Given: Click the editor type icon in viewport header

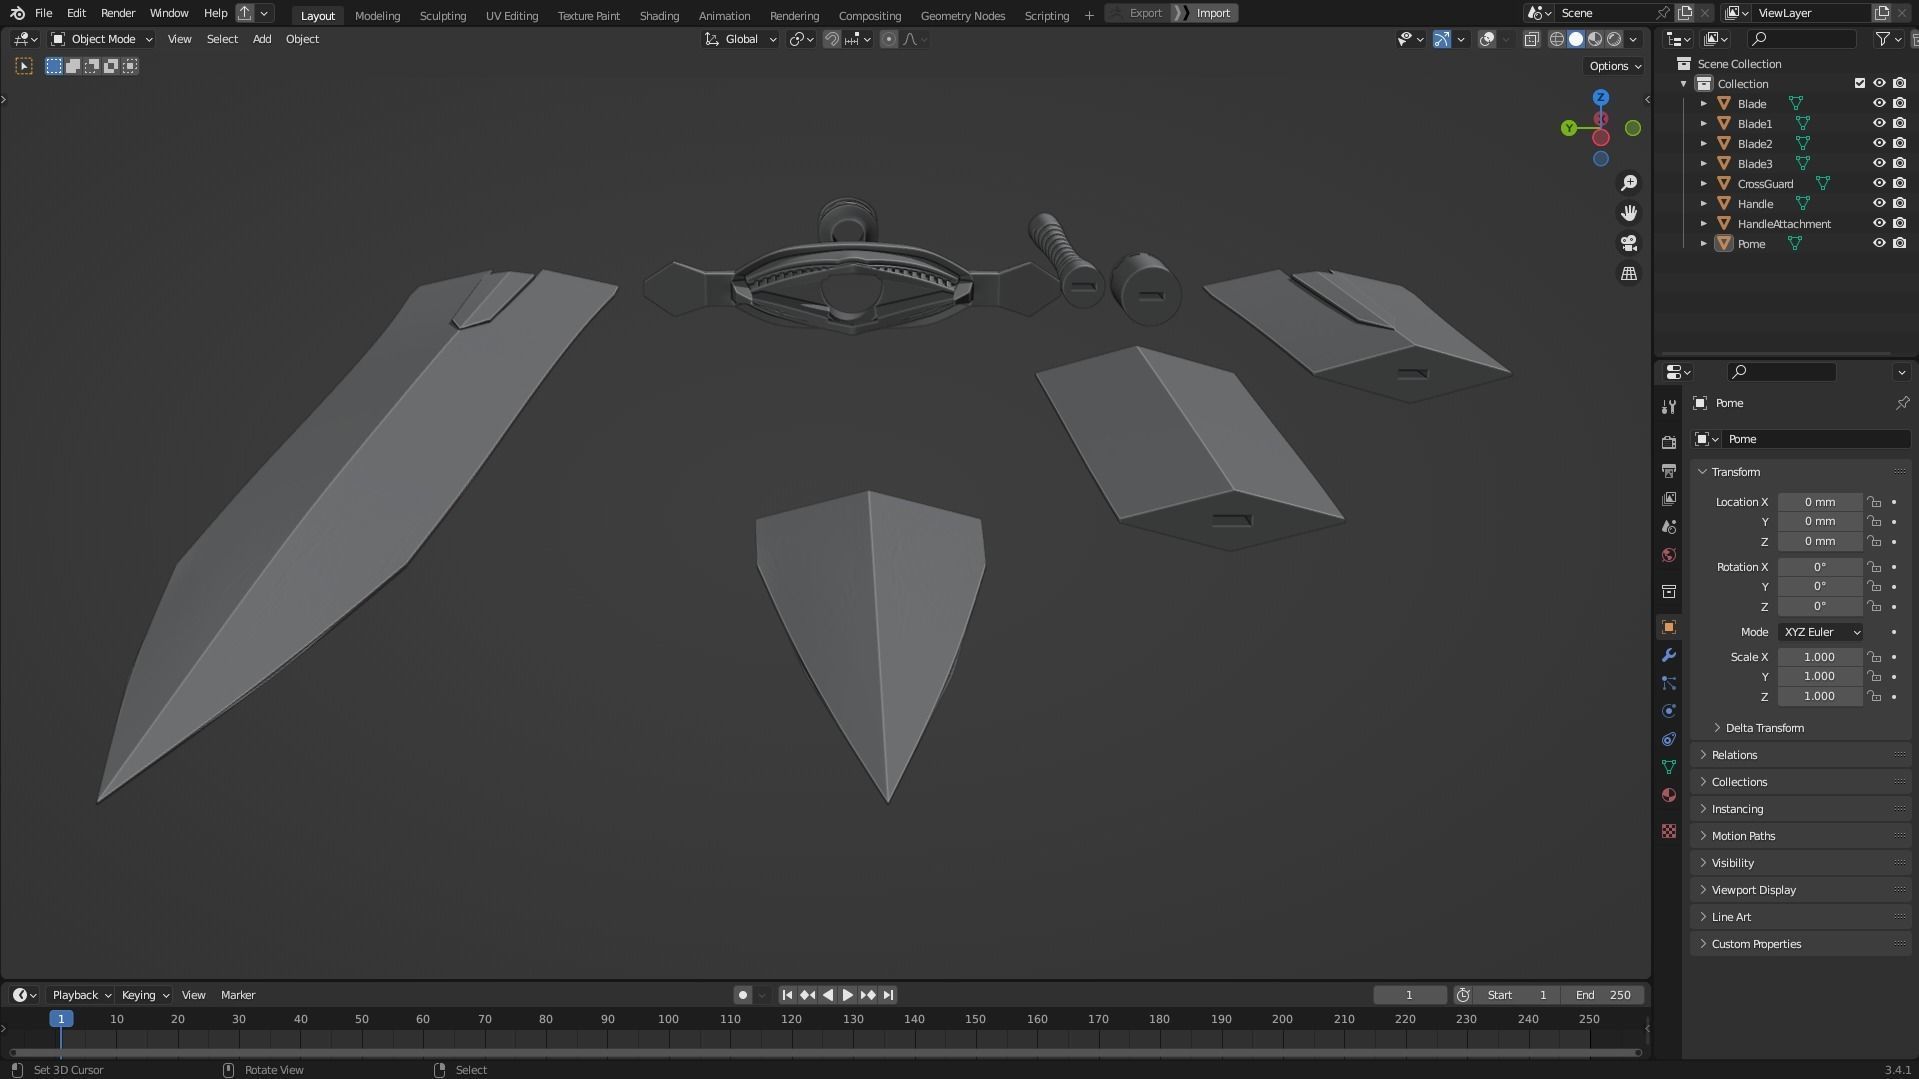Looking at the screenshot, I should click(x=25, y=39).
